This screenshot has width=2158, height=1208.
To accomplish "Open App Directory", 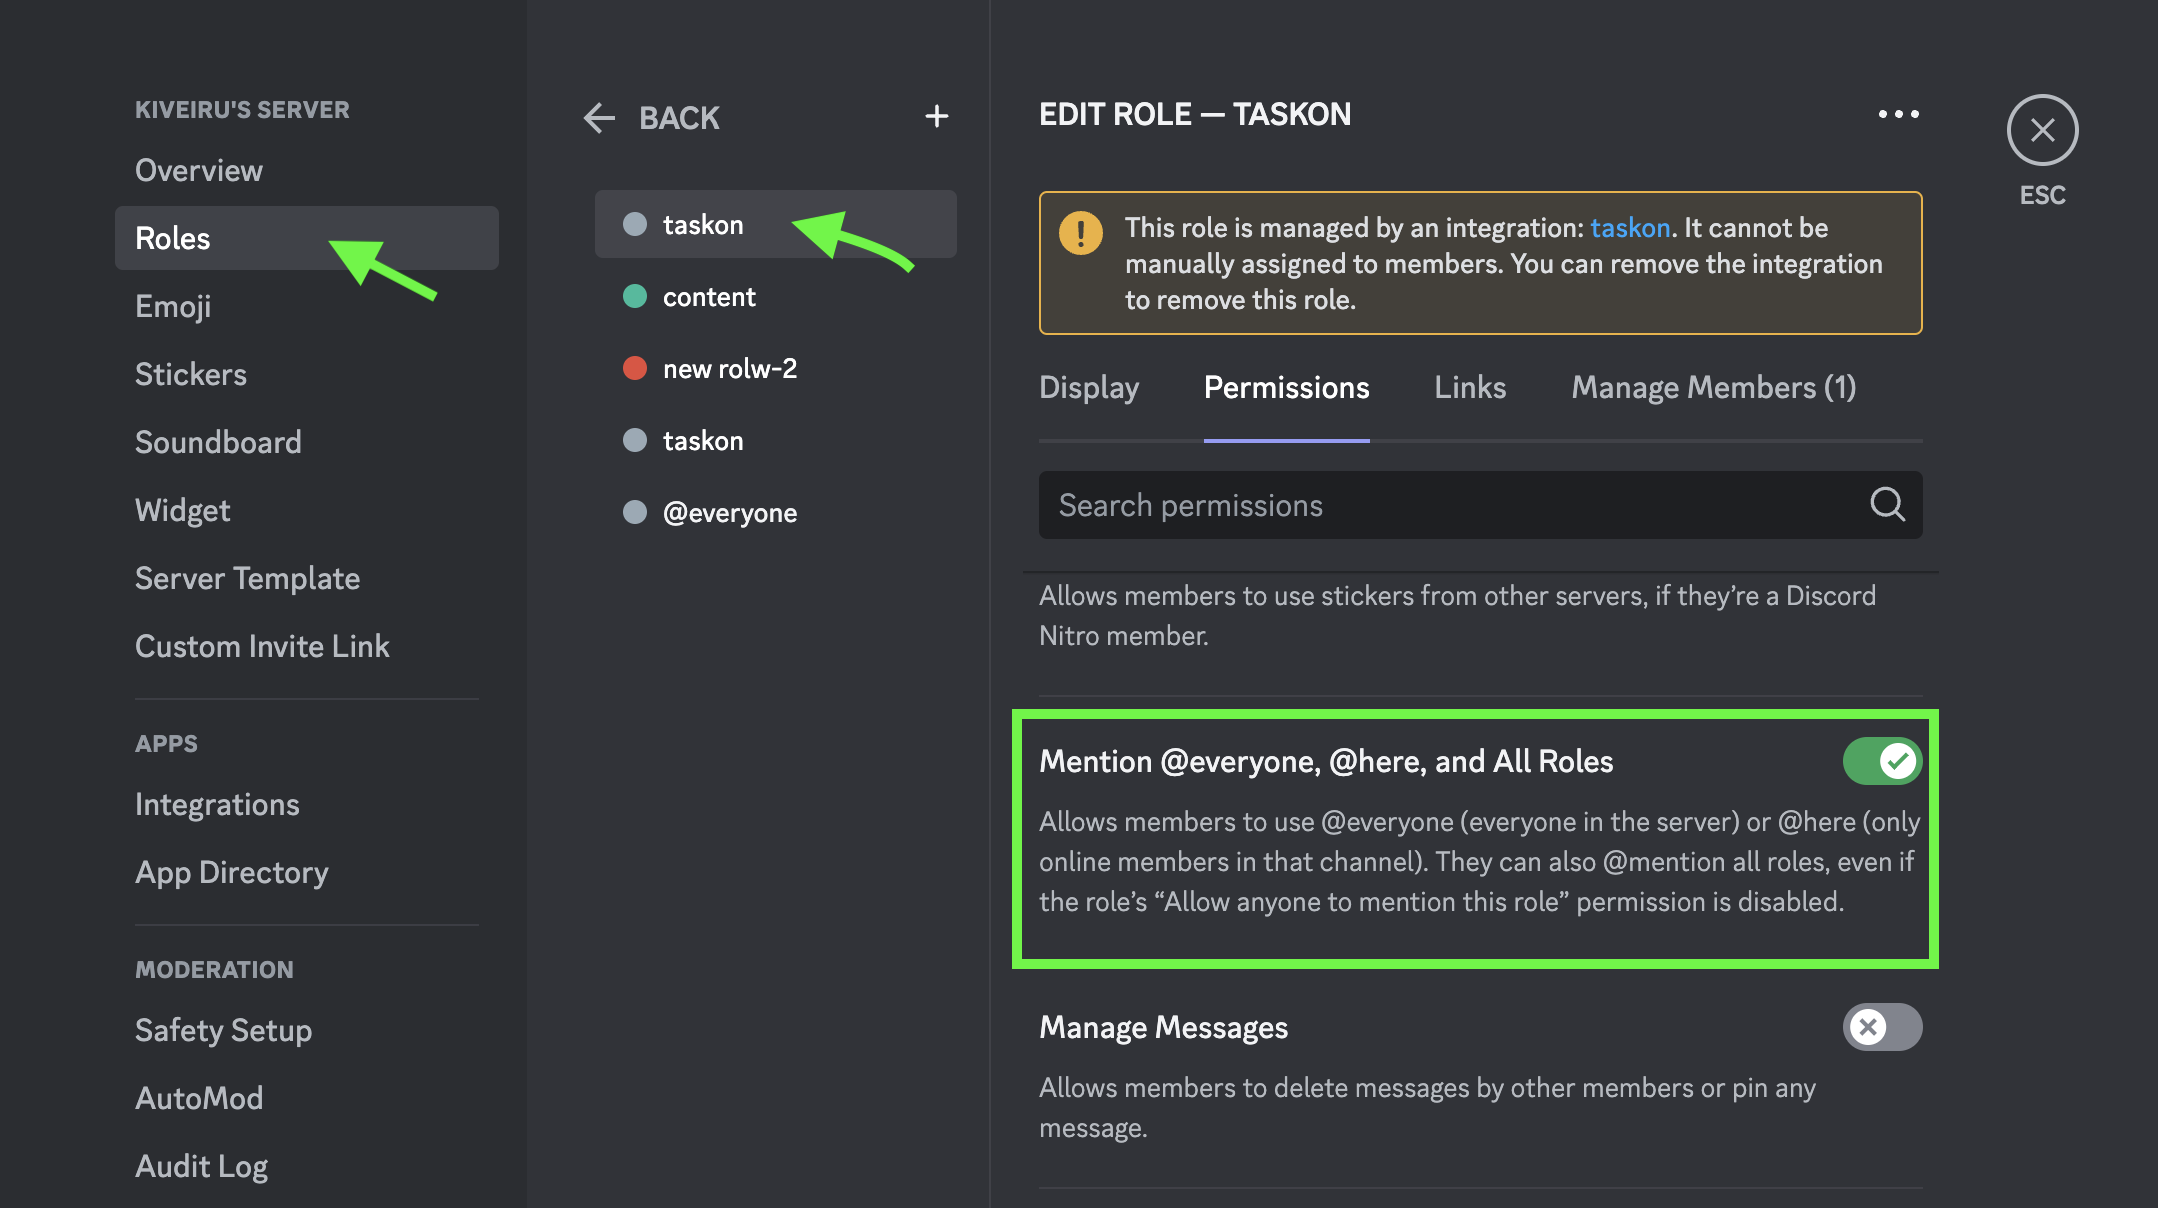I will coord(307,872).
